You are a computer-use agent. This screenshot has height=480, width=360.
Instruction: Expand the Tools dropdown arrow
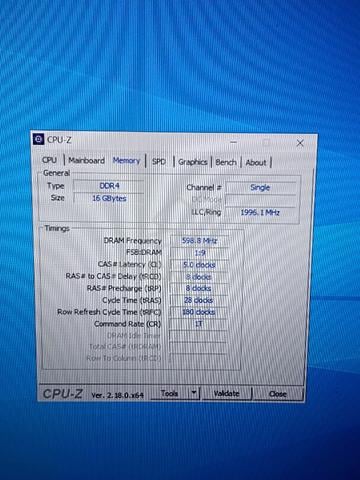(x=194, y=393)
